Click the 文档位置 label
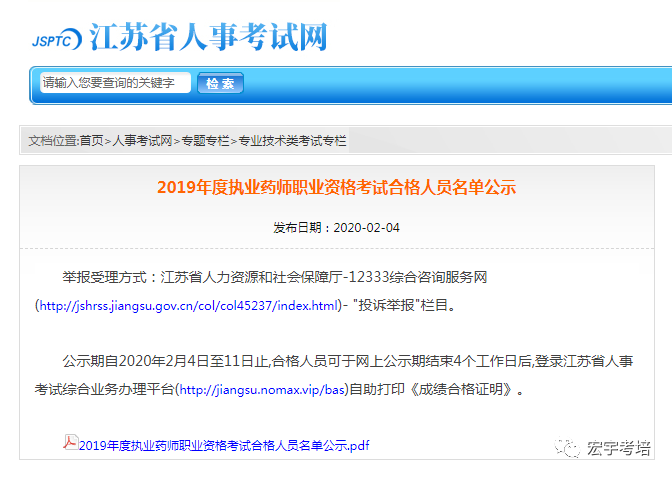The width and height of the screenshot is (672, 477). point(53,141)
